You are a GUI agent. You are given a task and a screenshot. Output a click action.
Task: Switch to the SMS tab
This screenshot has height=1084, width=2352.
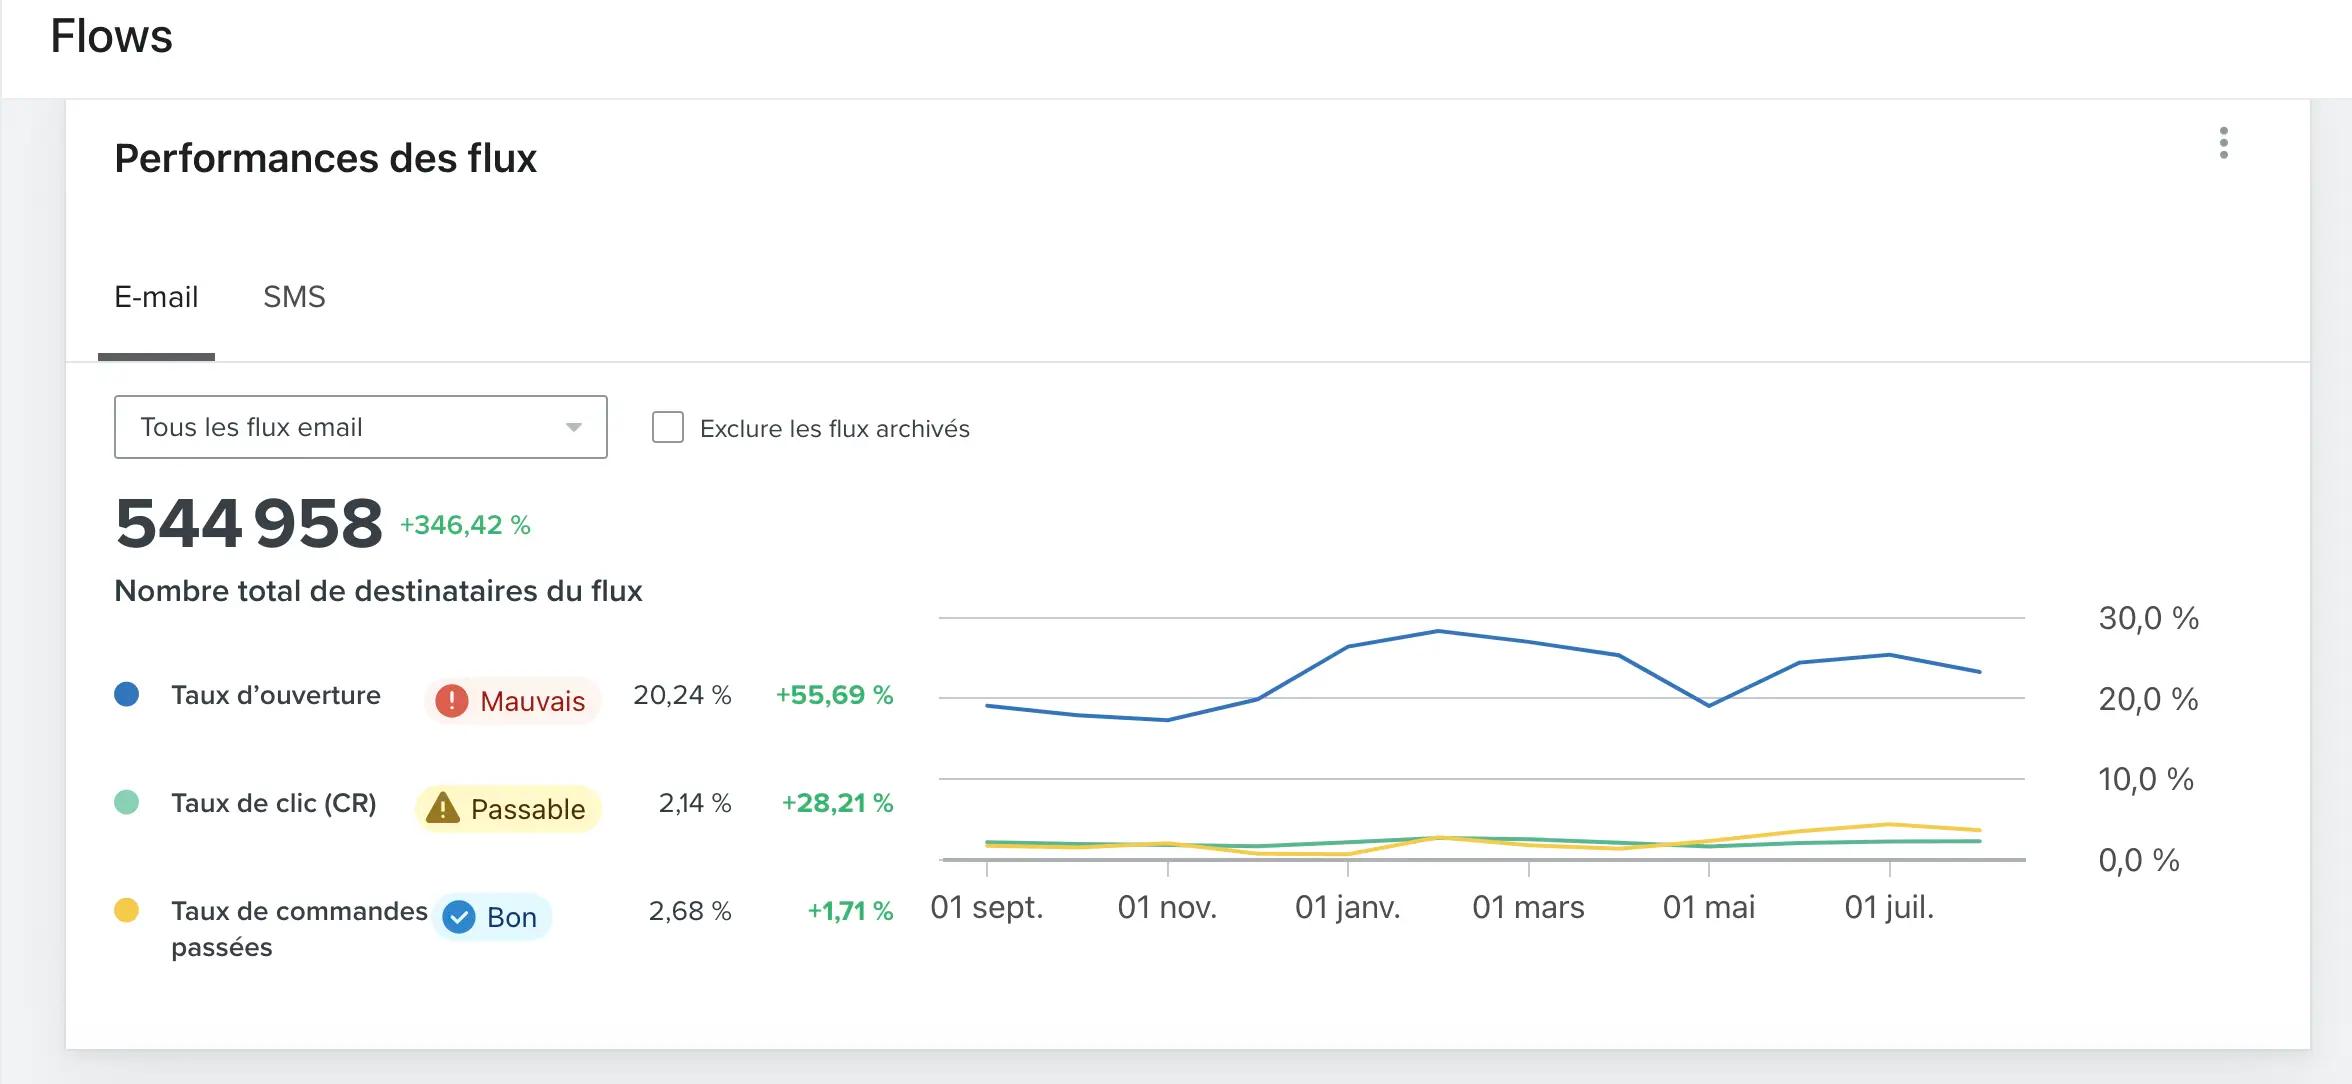pos(294,297)
